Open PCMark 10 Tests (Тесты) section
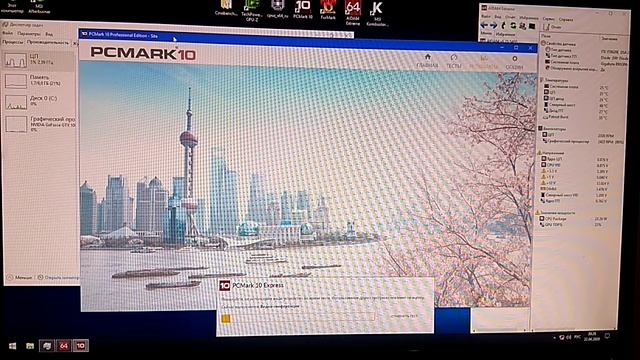This screenshot has width=640, height=360. (x=453, y=61)
